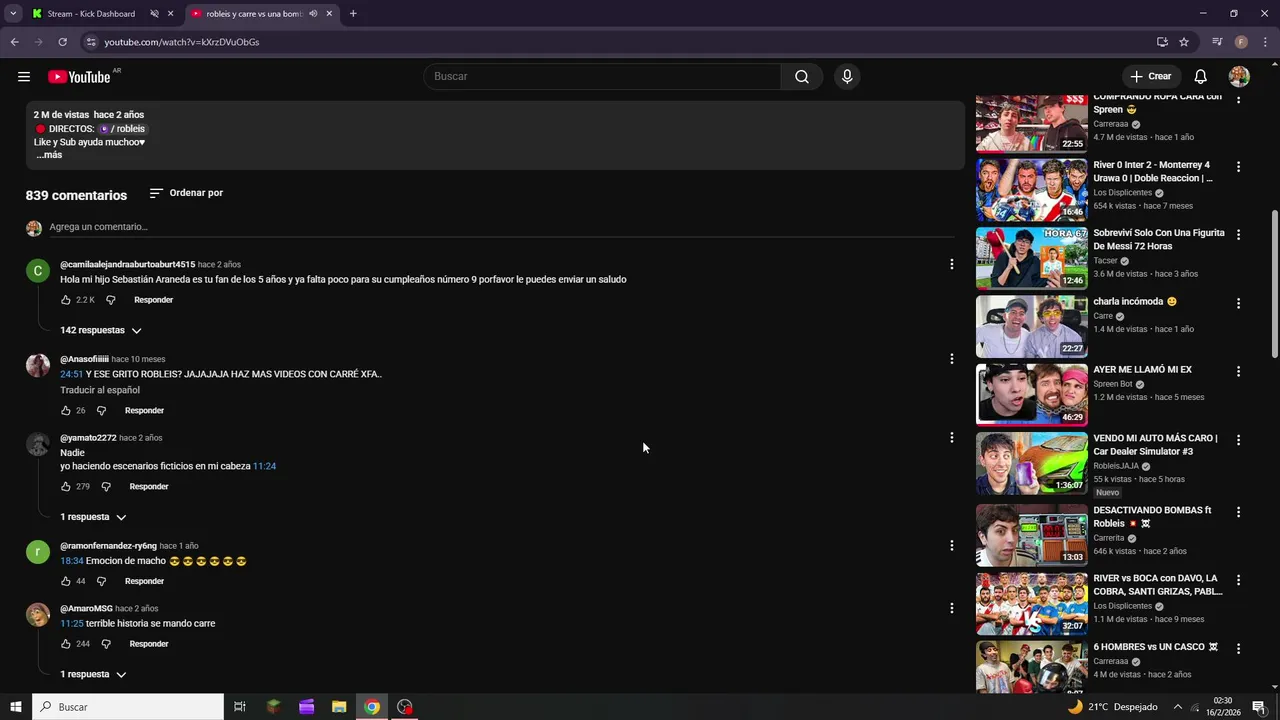
Task: Start voice search with microphone icon
Action: (847, 77)
